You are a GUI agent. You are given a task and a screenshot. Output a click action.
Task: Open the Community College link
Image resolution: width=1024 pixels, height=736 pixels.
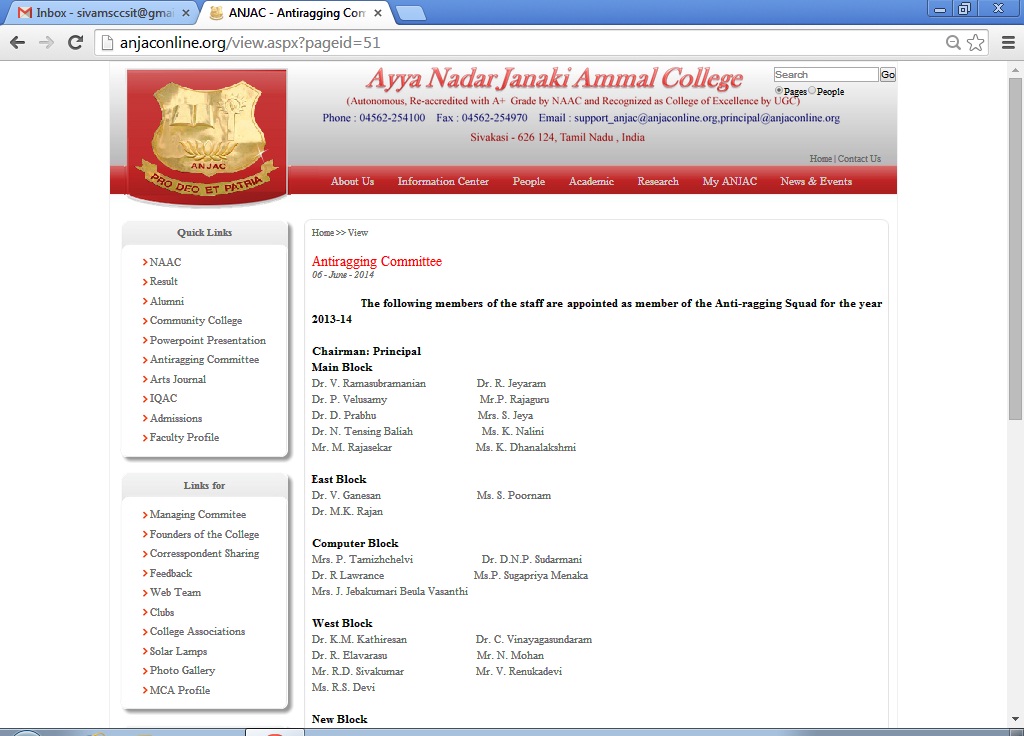pyautogui.click(x=196, y=321)
